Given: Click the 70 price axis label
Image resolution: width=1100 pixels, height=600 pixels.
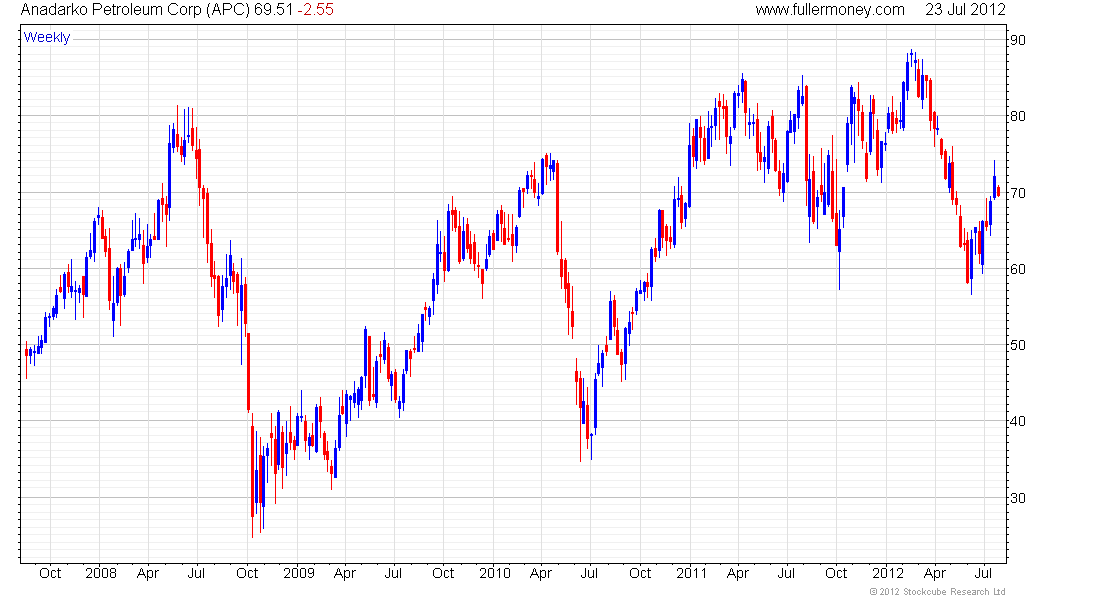Looking at the screenshot, I should click(1017, 193).
